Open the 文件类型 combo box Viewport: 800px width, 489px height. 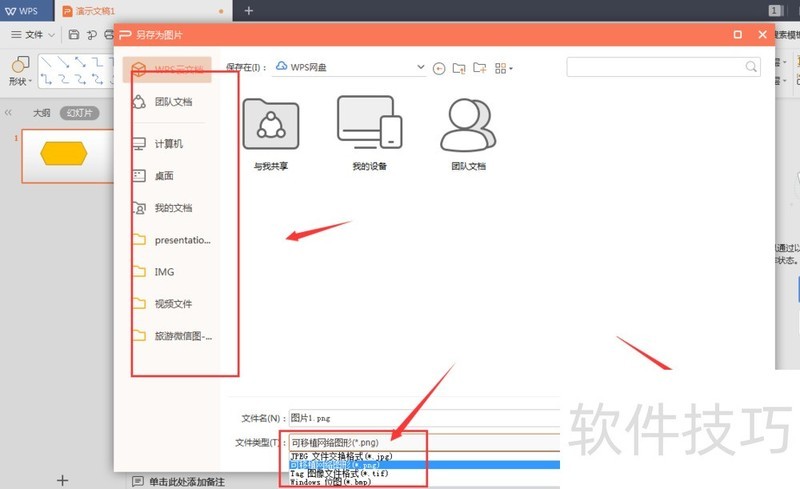tap(424, 443)
